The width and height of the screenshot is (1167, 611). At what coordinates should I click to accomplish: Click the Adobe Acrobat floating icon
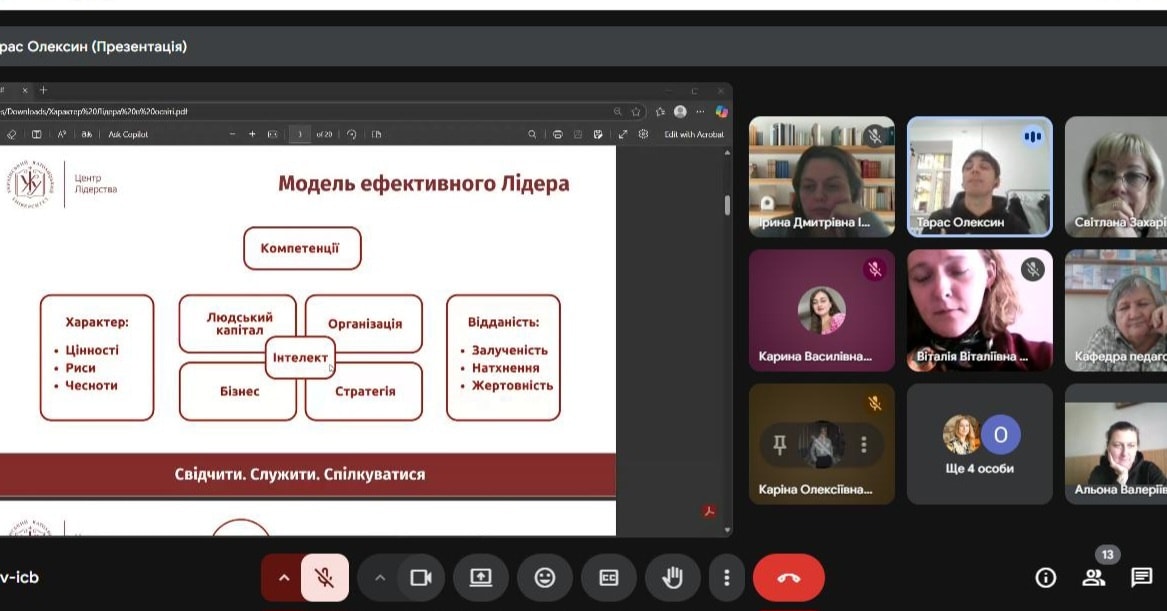[709, 511]
